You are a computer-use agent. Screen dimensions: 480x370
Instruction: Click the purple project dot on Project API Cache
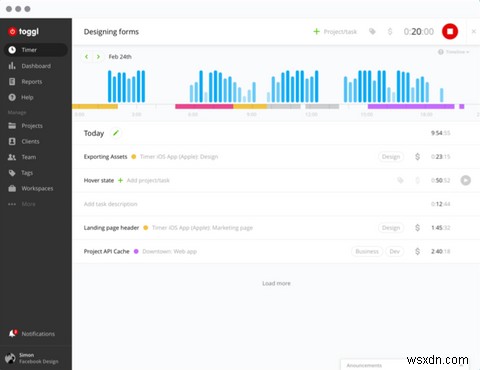coord(136,251)
